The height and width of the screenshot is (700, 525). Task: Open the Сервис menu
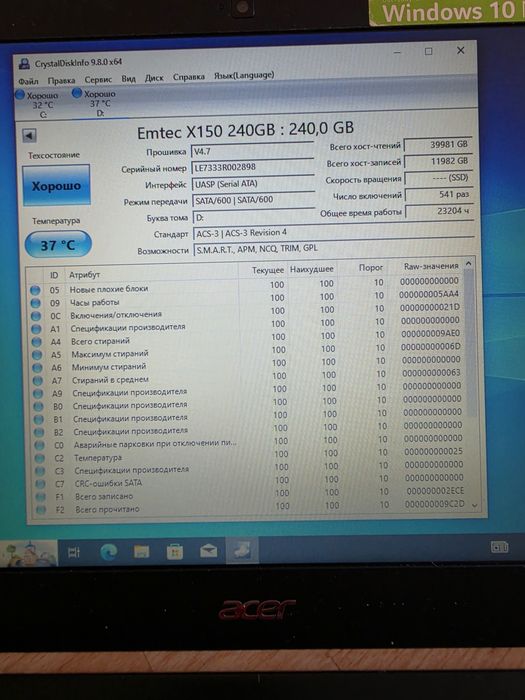coord(98,79)
